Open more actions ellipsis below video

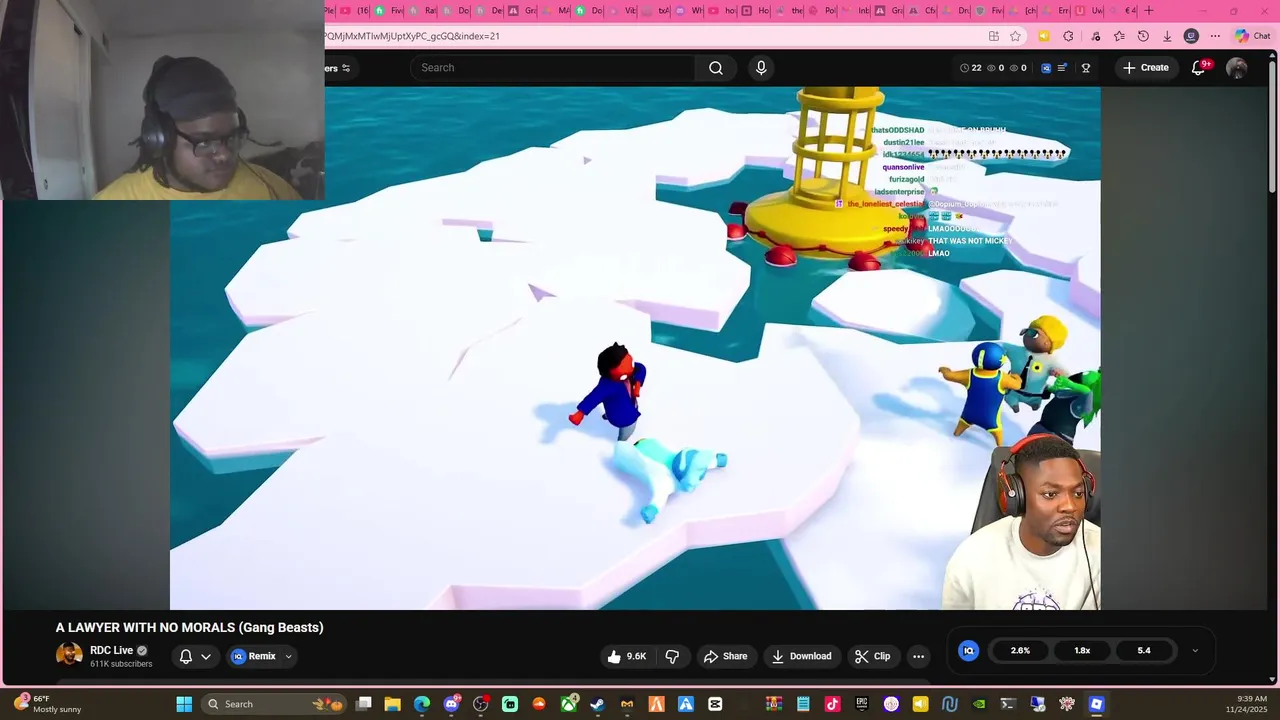pos(918,656)
